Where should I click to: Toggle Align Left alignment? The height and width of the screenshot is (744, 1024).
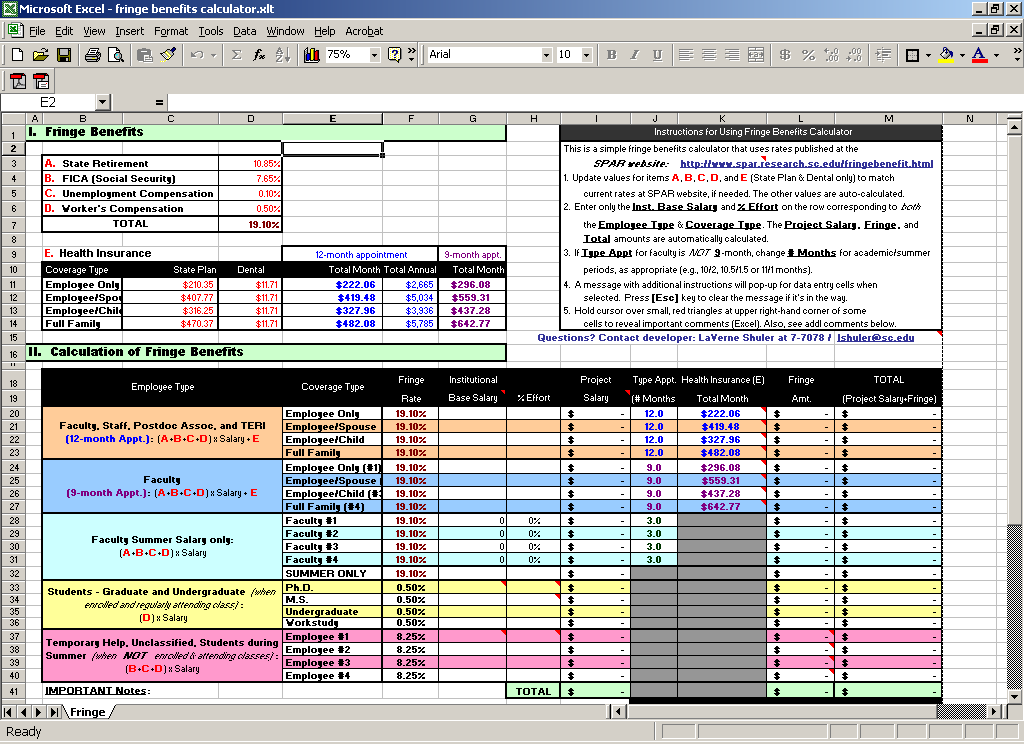pyautogui.click(x=686, y=55)
